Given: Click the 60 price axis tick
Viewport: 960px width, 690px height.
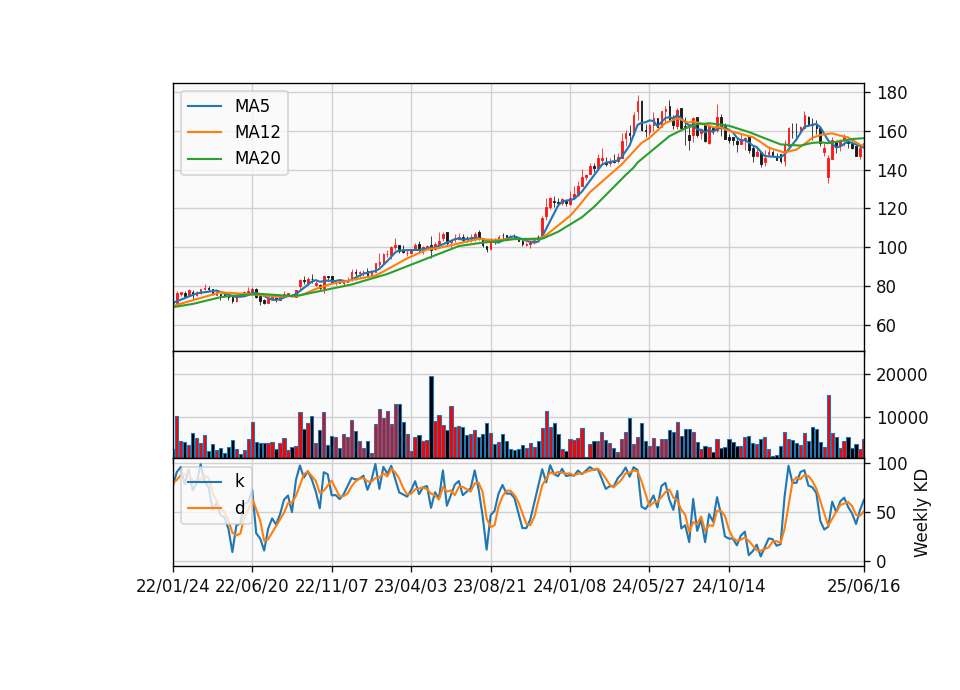Looking at the screenshot, I should [x=887, y=326].
